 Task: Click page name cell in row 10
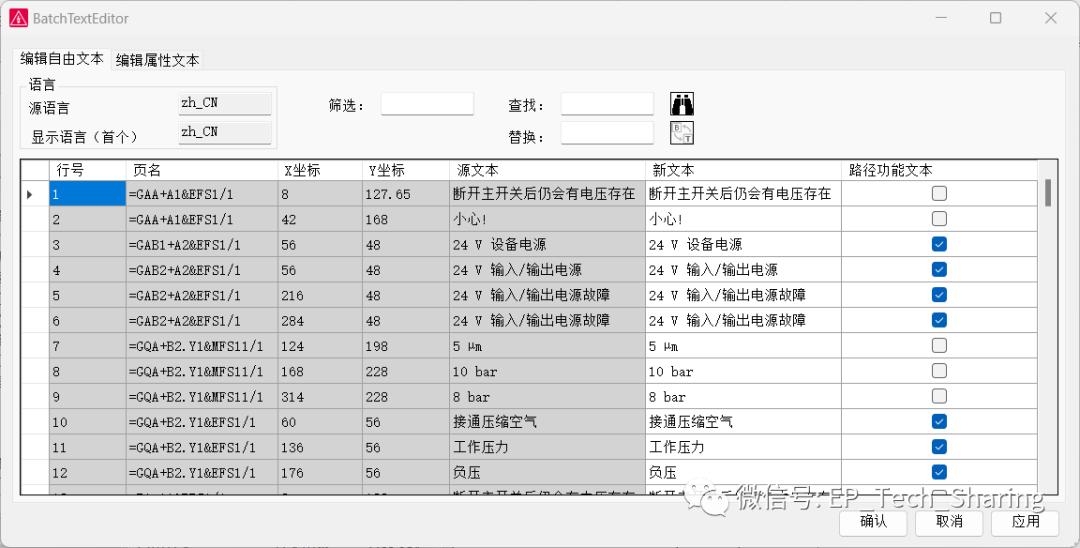pyautogui.click(x=202, y=421)
